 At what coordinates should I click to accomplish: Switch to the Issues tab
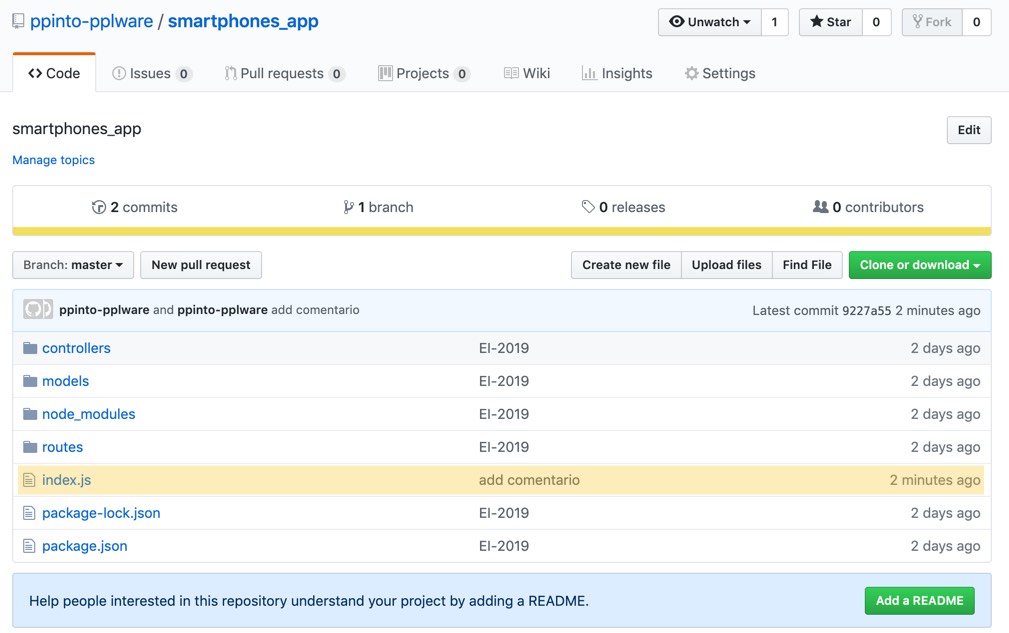point(151,73)
